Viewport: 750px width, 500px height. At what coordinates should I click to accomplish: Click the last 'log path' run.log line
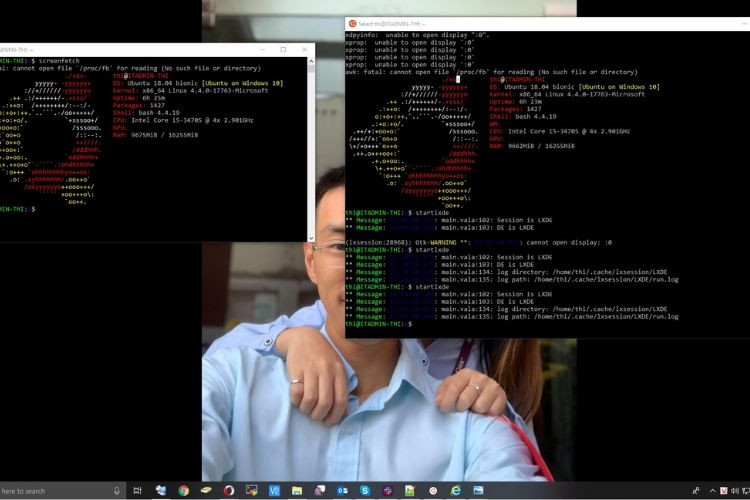tap(512, 316)
